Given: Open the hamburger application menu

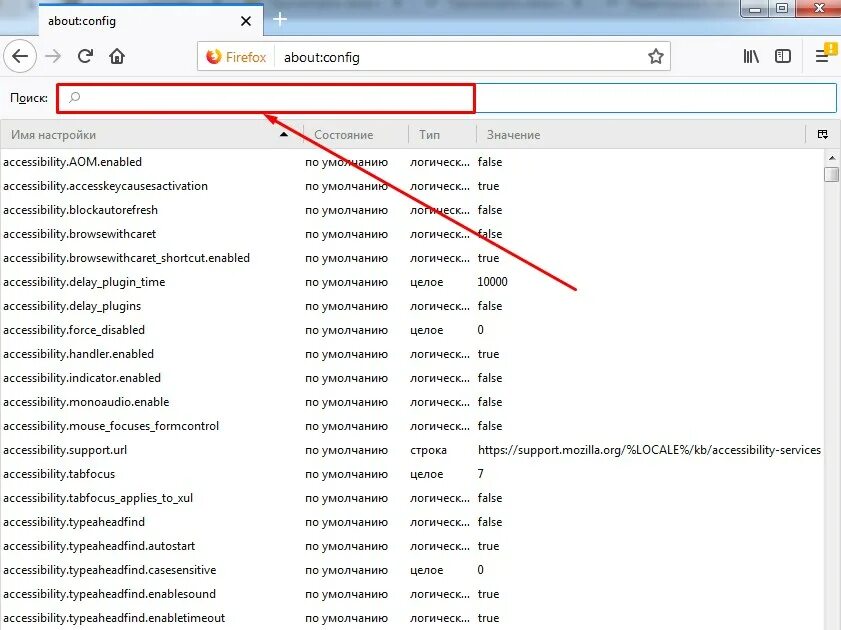Looking at the screenshot, I should pos(823,55).
